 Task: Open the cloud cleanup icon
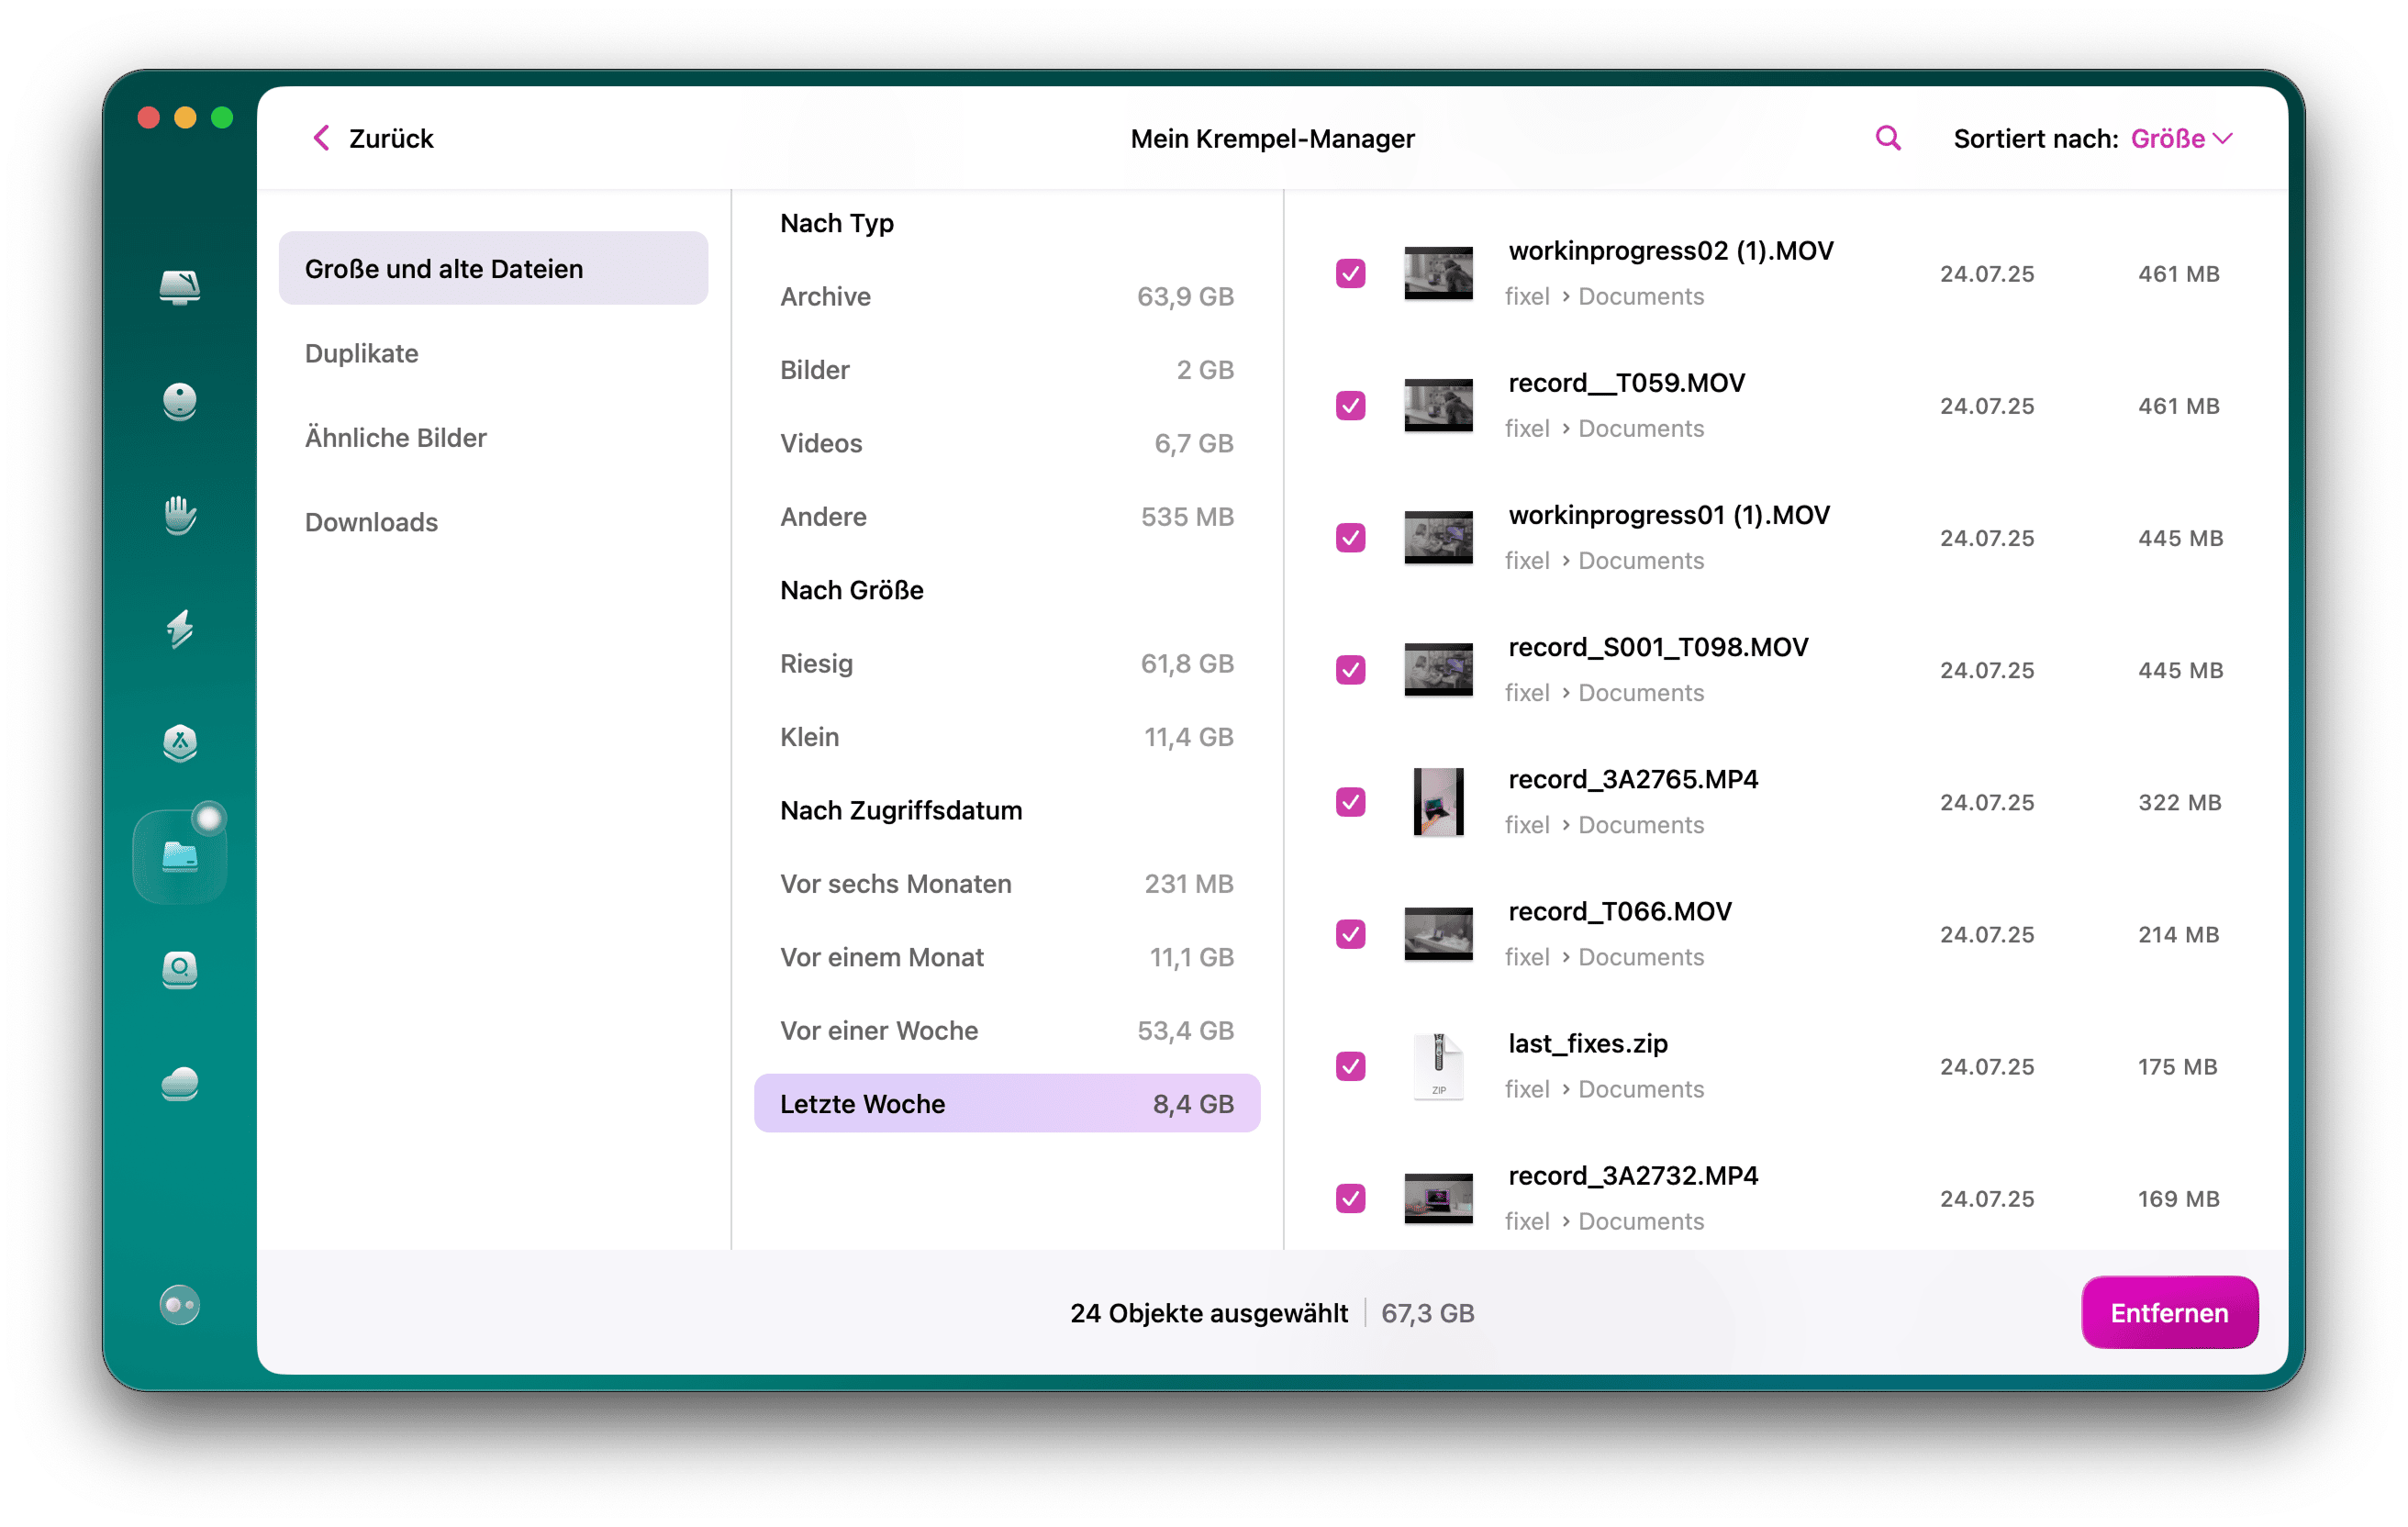(180, 1084)
